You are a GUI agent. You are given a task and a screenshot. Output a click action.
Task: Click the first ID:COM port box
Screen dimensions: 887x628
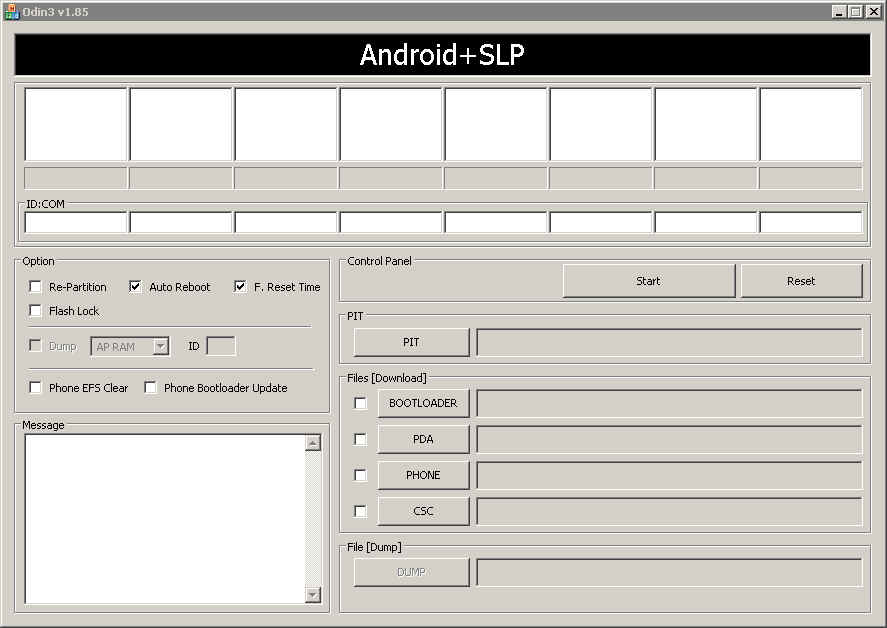(x=76, y=222)
